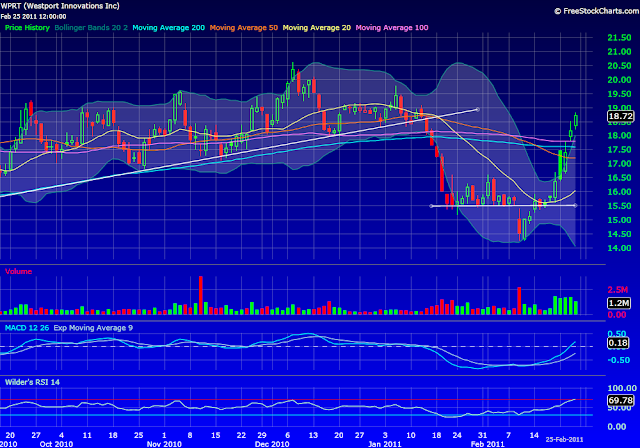Click the tall red volume bar in February

point(519,301)
